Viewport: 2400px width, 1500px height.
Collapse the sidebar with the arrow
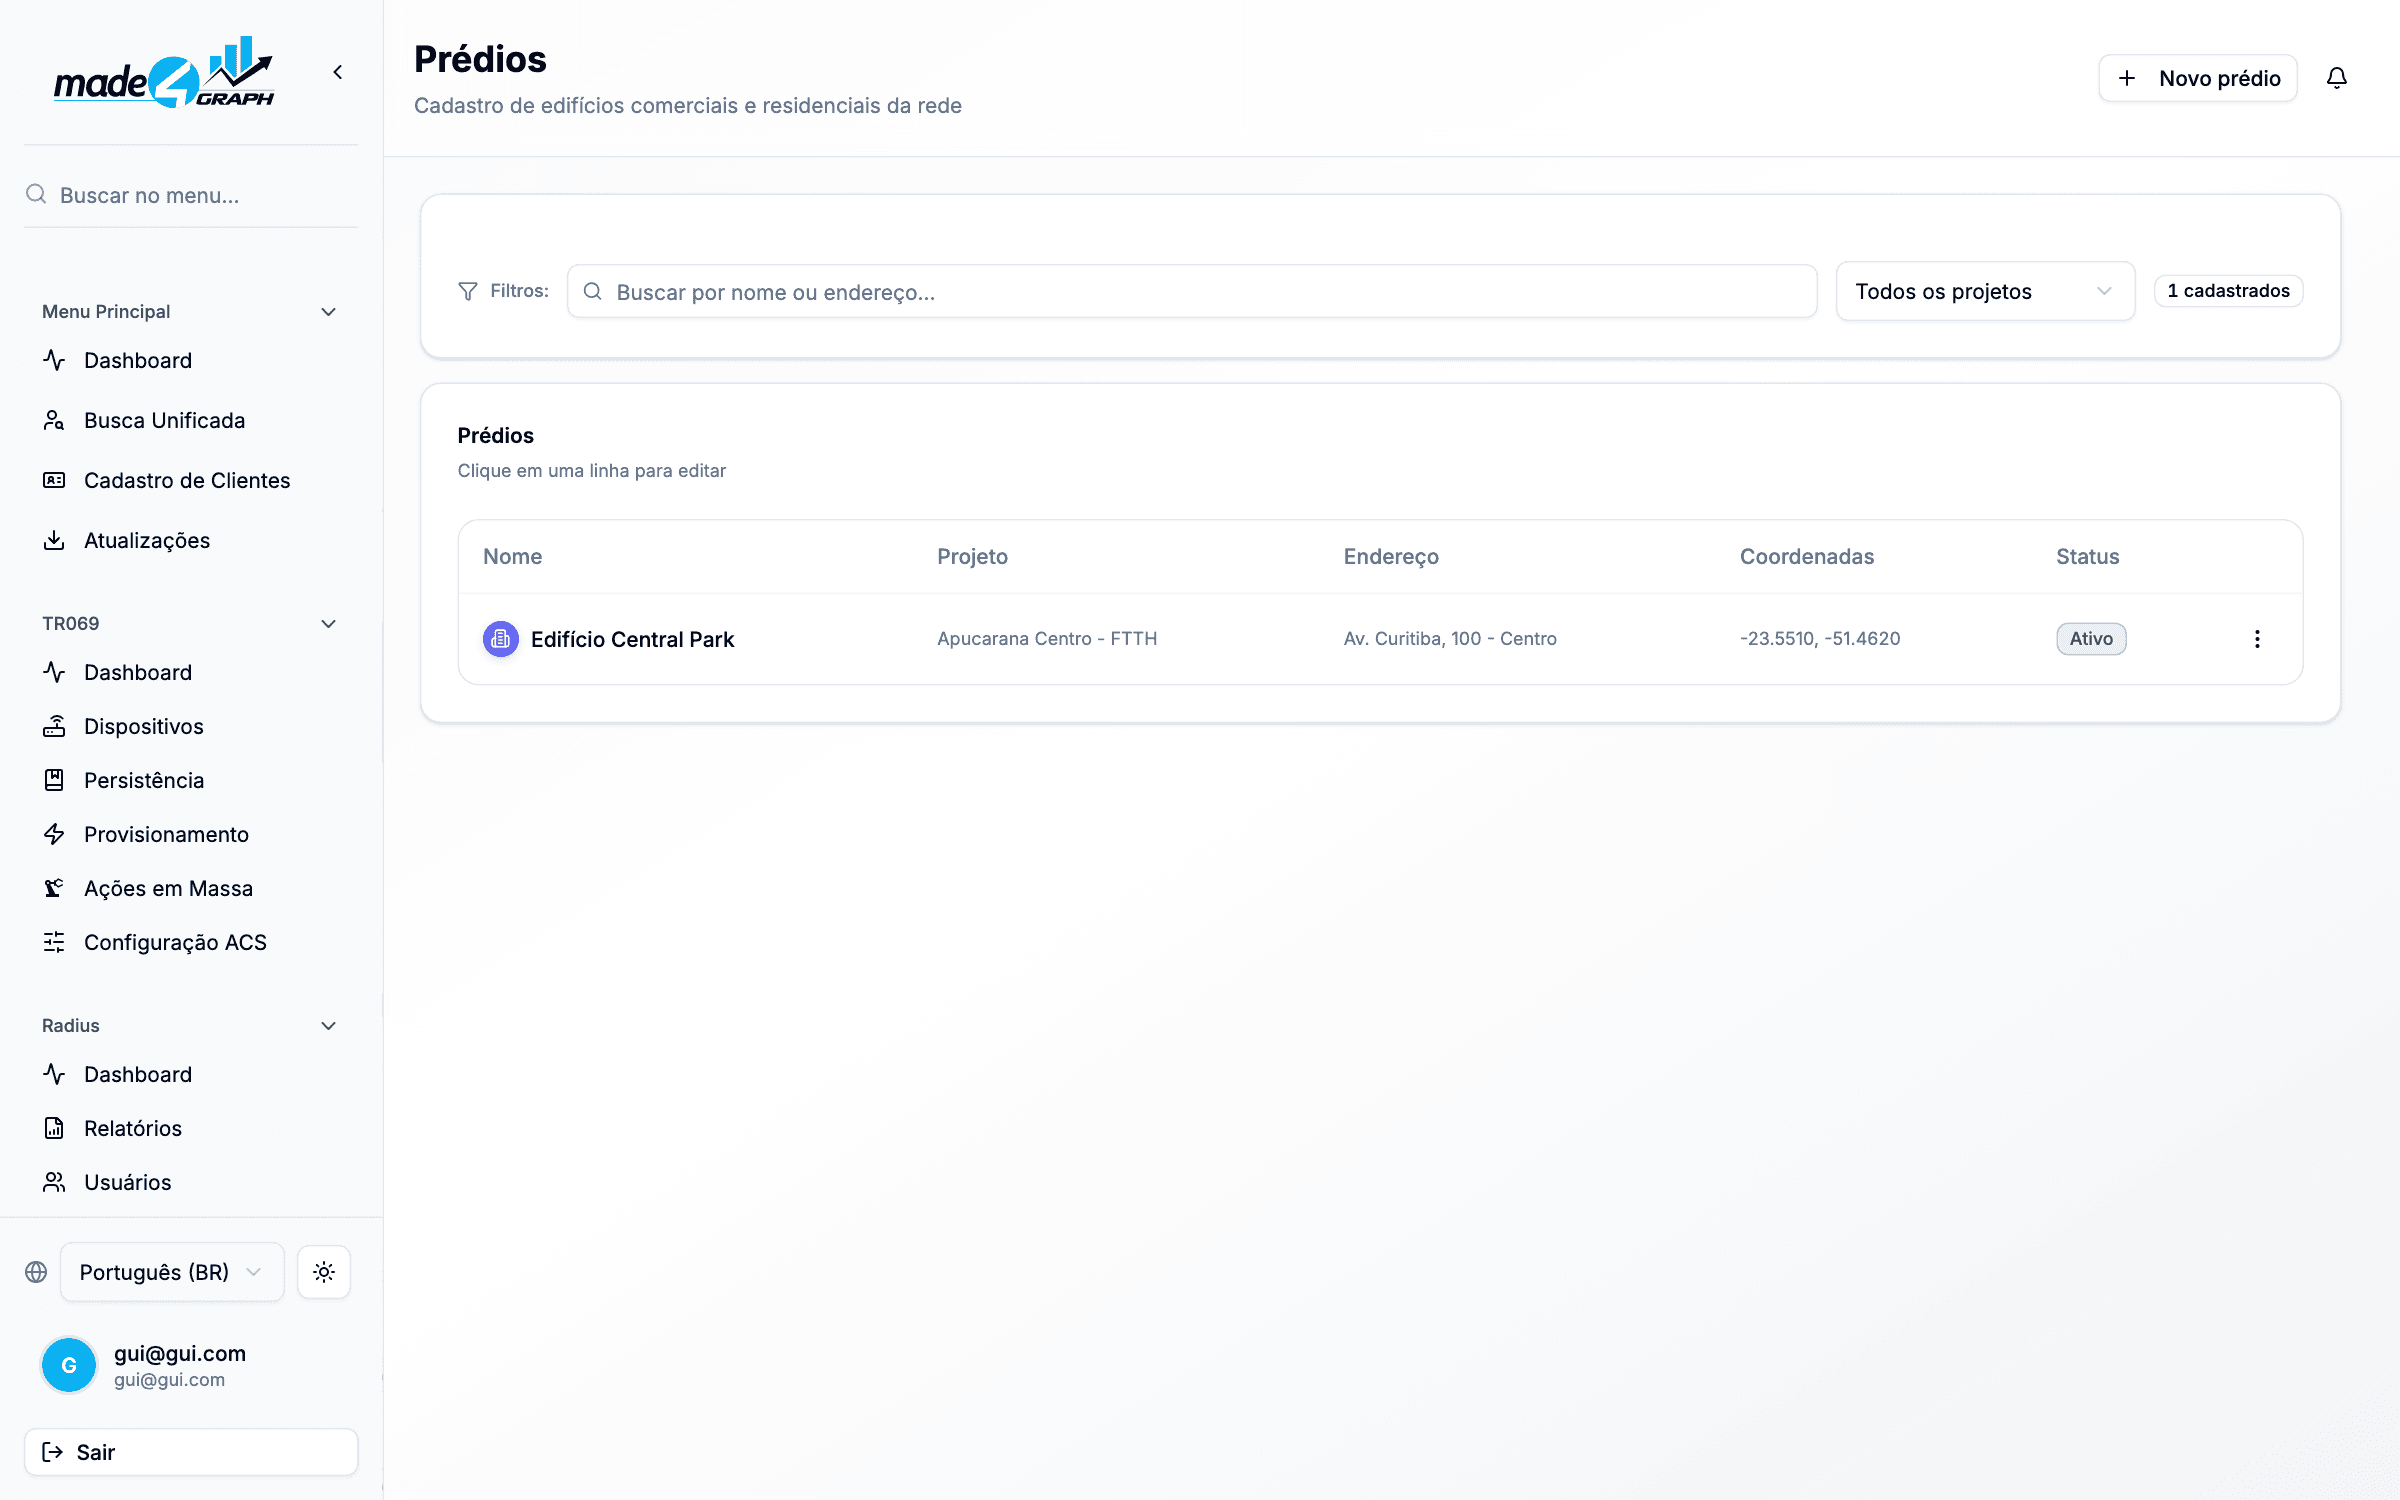338,72
